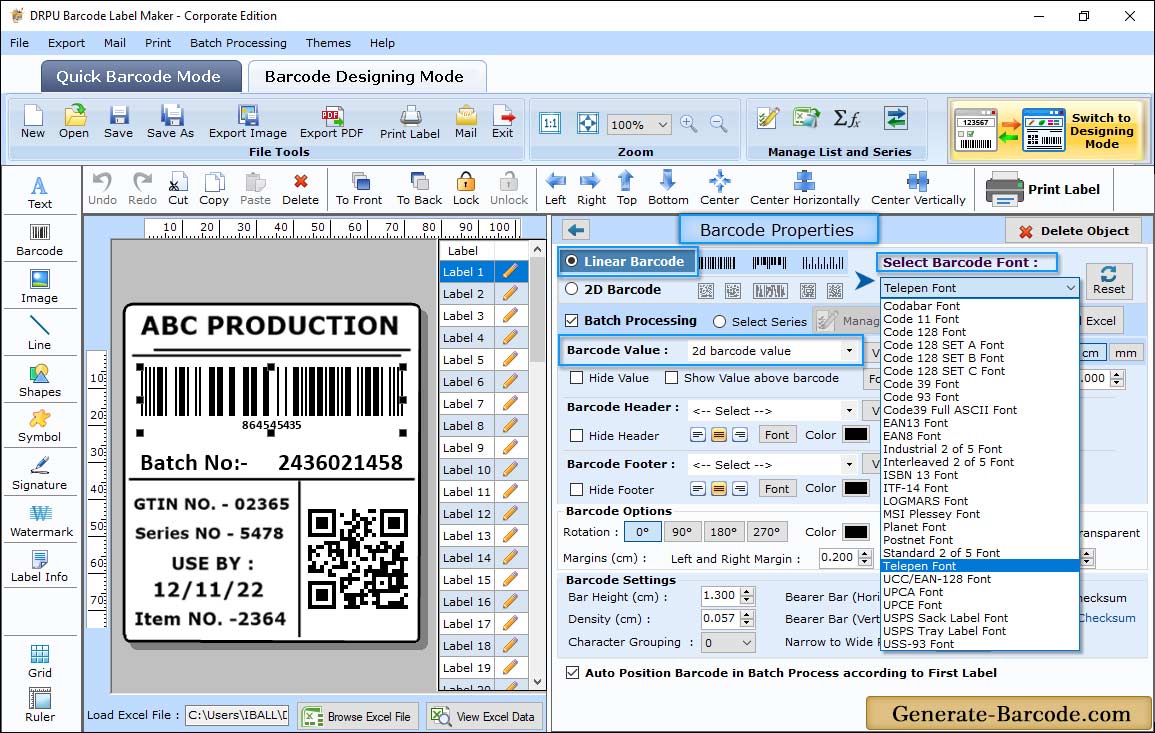Click the Mail icon in File Tools
Image resolution: width=1155 pixels, height=733 pixels.
pyautogui.click(x=466, y=122)
